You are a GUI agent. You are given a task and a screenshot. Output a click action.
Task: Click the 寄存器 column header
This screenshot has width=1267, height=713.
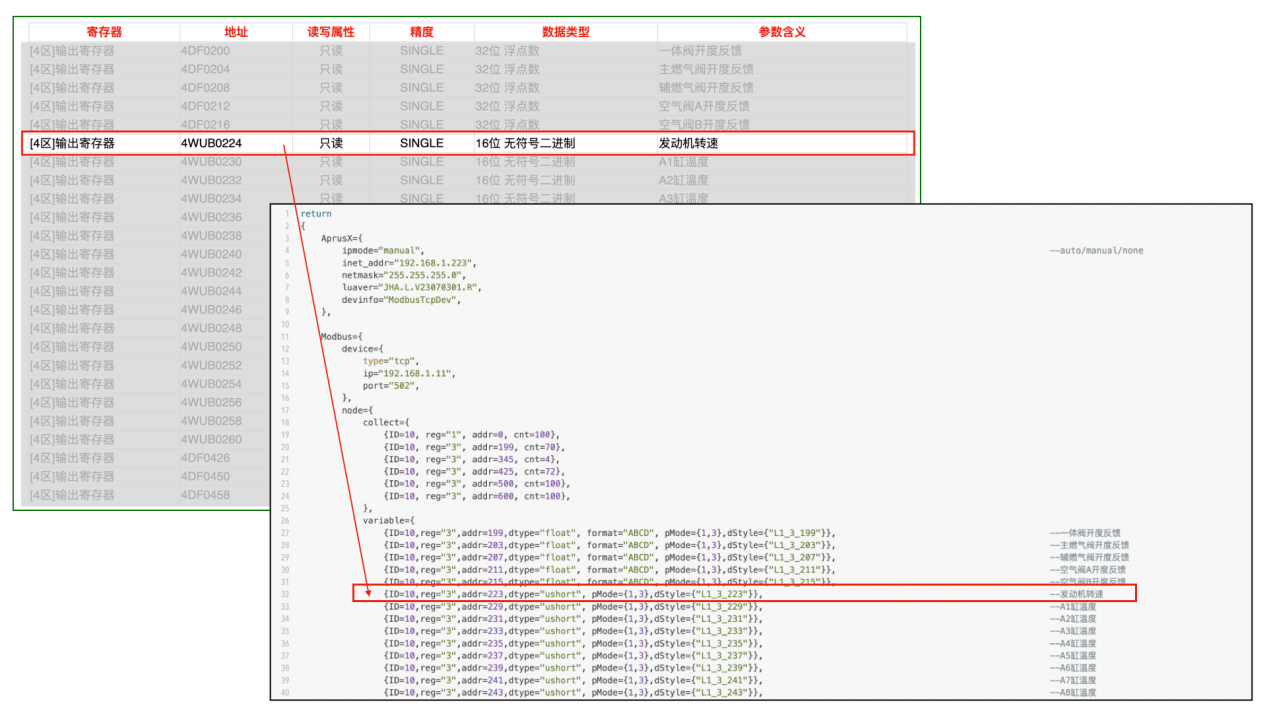pos(104,32)
